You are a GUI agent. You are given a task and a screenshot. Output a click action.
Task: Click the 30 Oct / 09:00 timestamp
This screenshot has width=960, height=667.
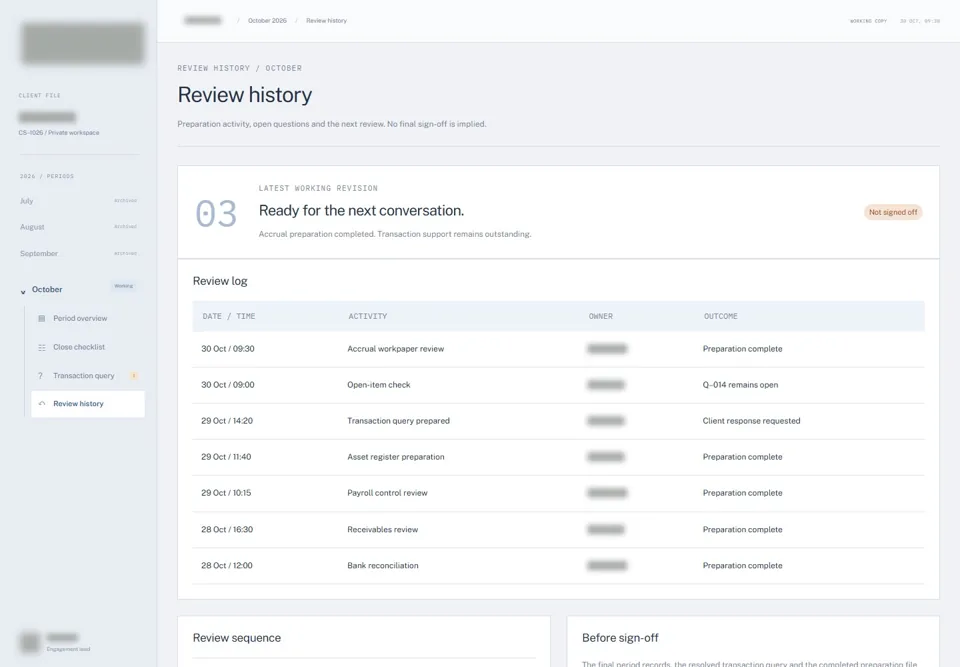click(x=228, y=385)
